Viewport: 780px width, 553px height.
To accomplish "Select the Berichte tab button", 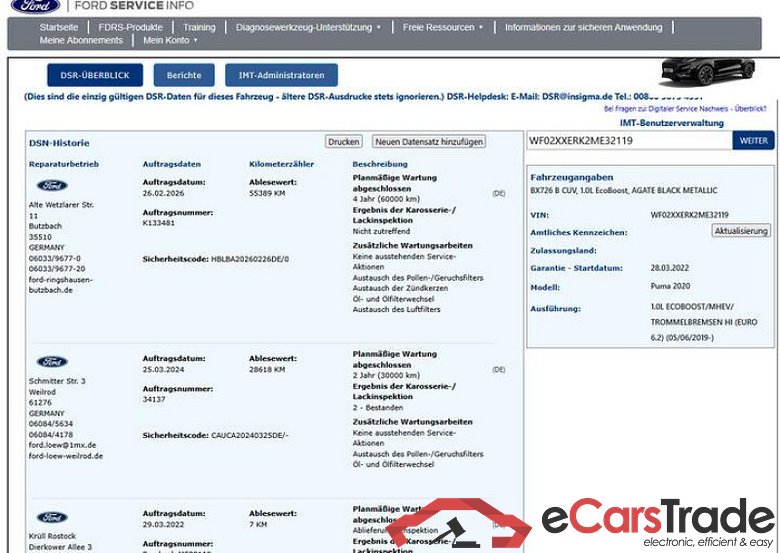I will [184, 75].
